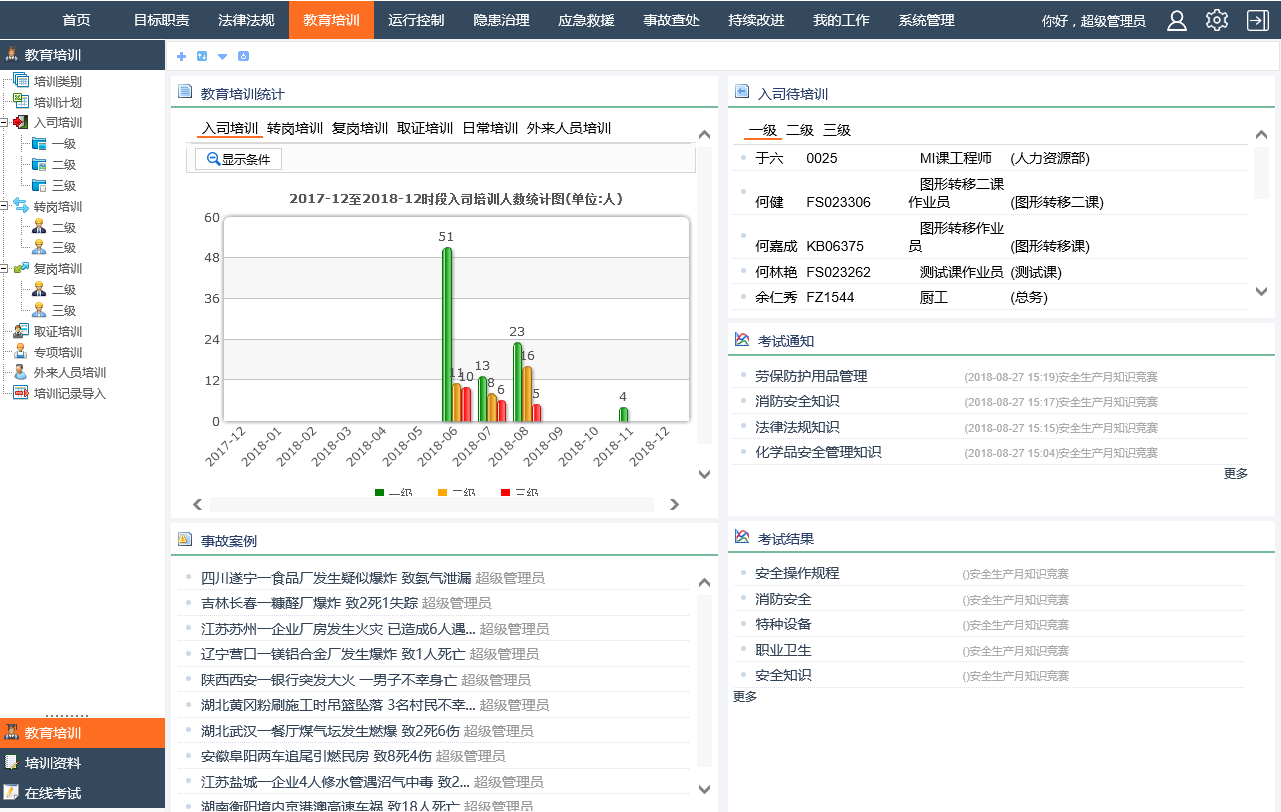Click accident case 陕西西安一银行突发大火
Screen dimensions: 1281x812
coord(329,680)
